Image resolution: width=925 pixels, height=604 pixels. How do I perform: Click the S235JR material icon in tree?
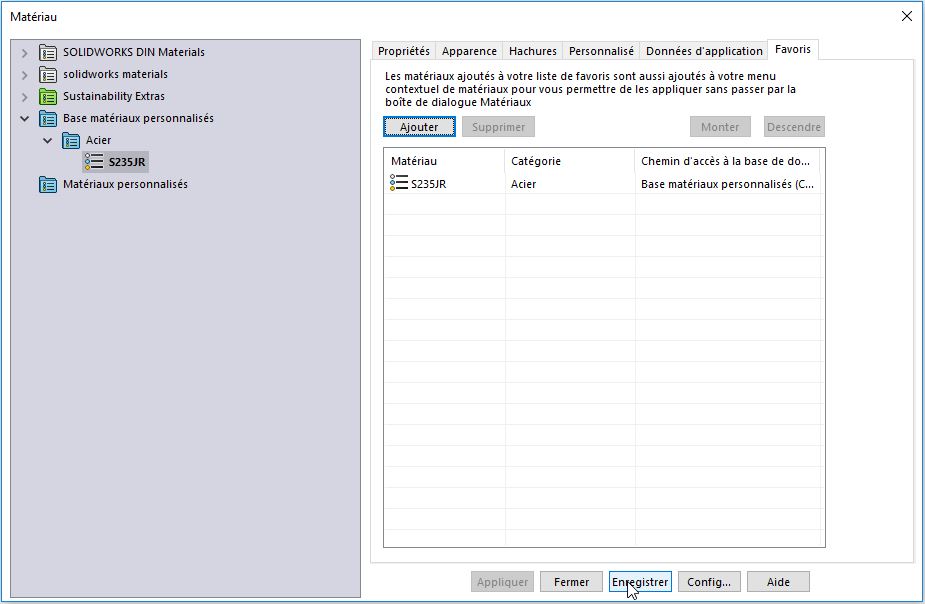pos(94,162)
